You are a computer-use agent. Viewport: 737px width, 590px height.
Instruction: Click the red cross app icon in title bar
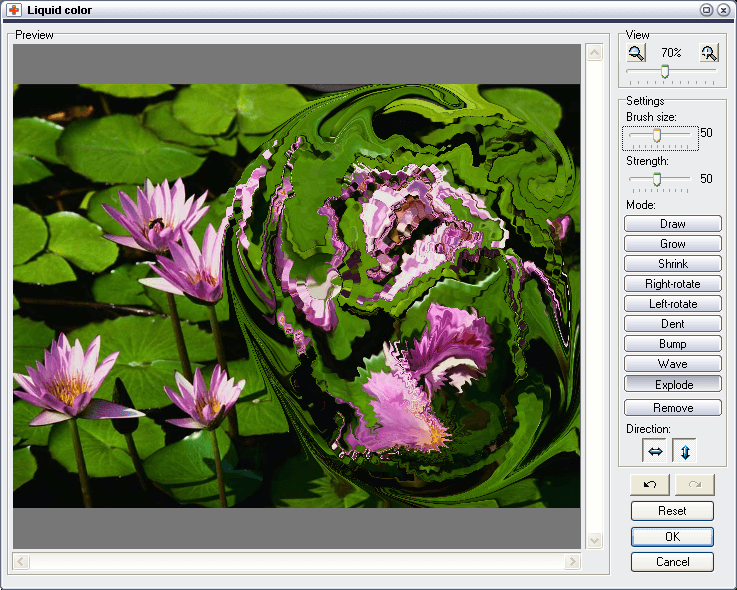coord(14,10)
